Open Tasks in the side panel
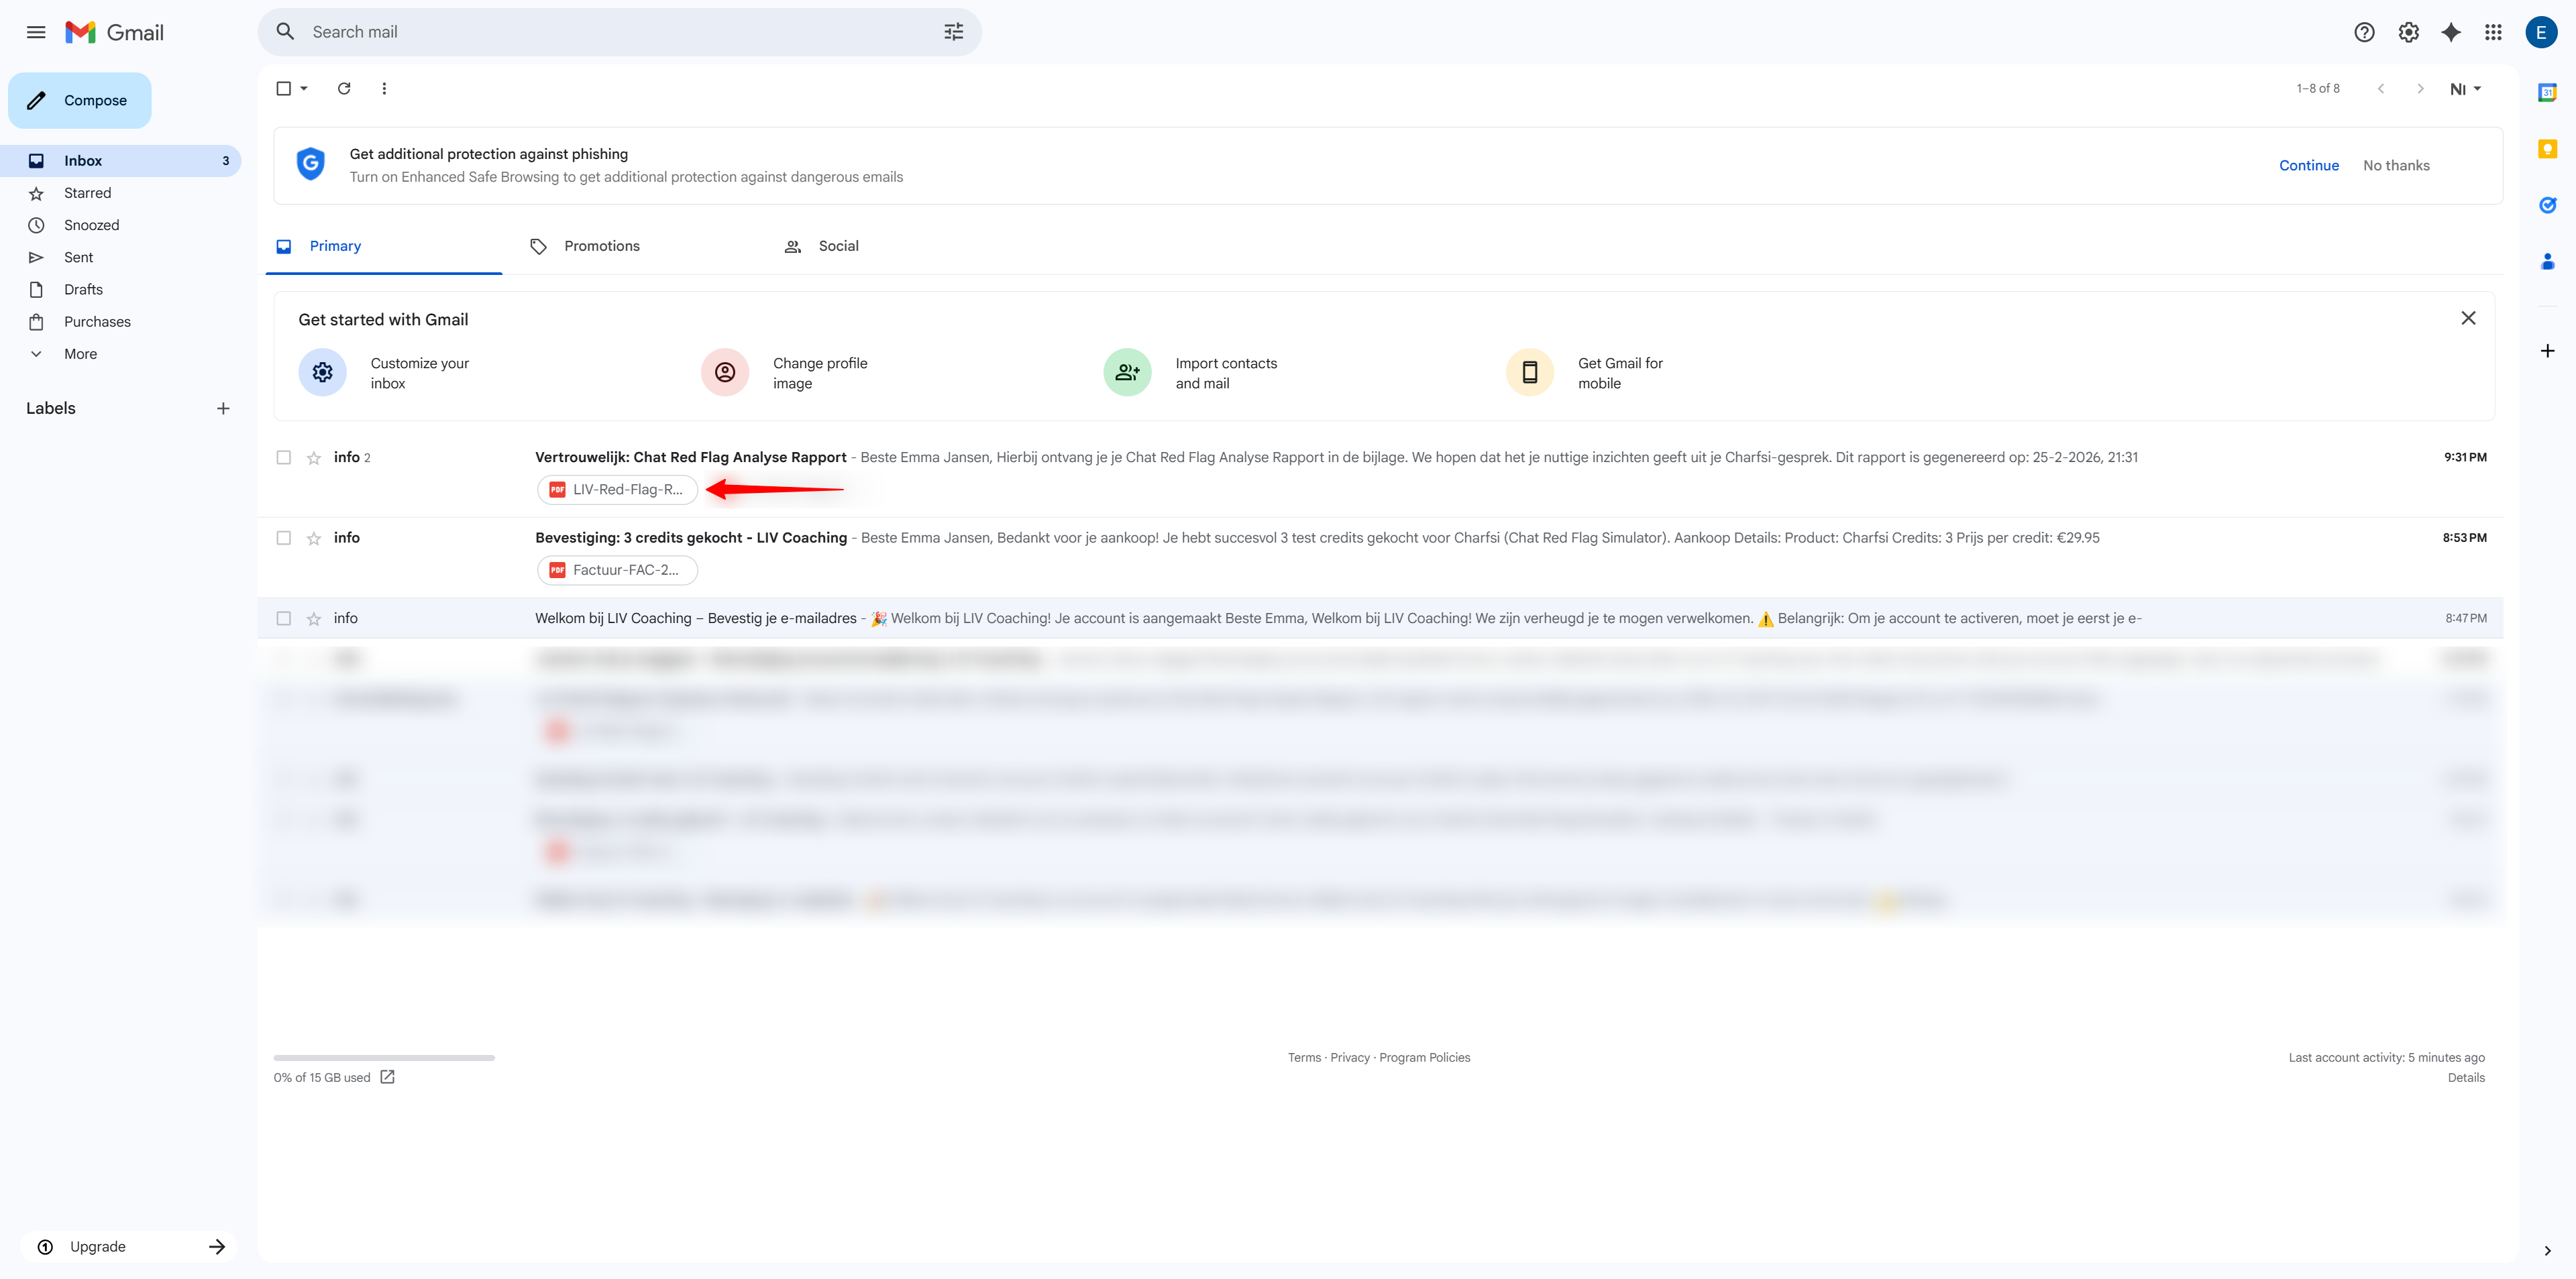Image resolution: width=2576 pixels, height=1279 pixels. [2547, 205]
